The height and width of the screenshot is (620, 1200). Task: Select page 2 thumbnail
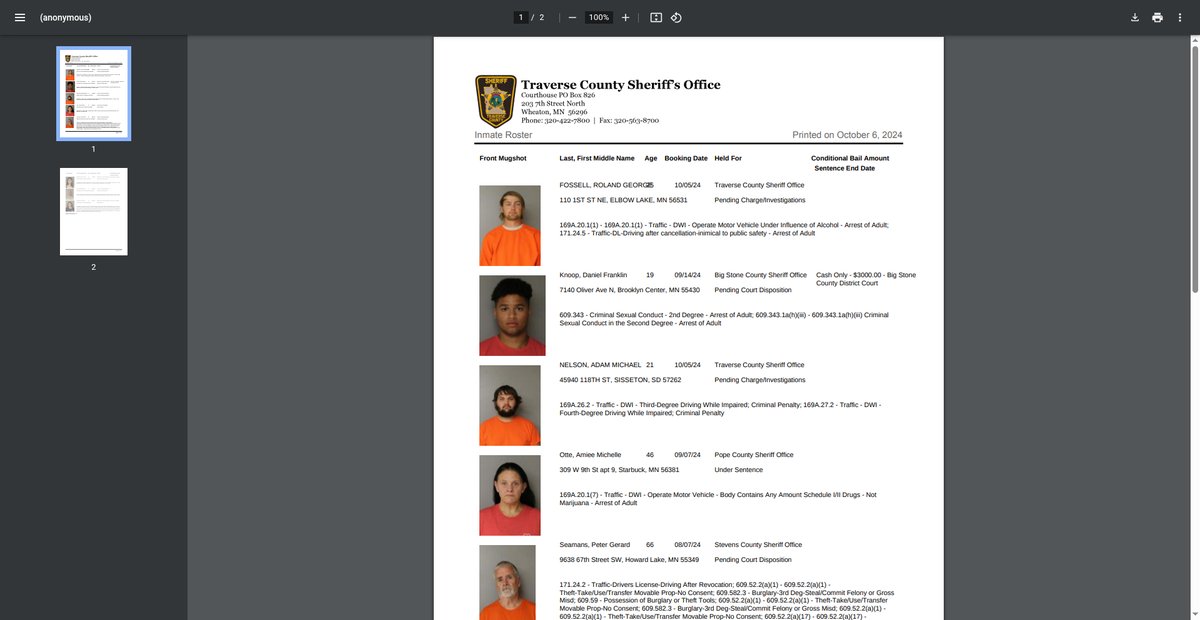pos(93,211)
